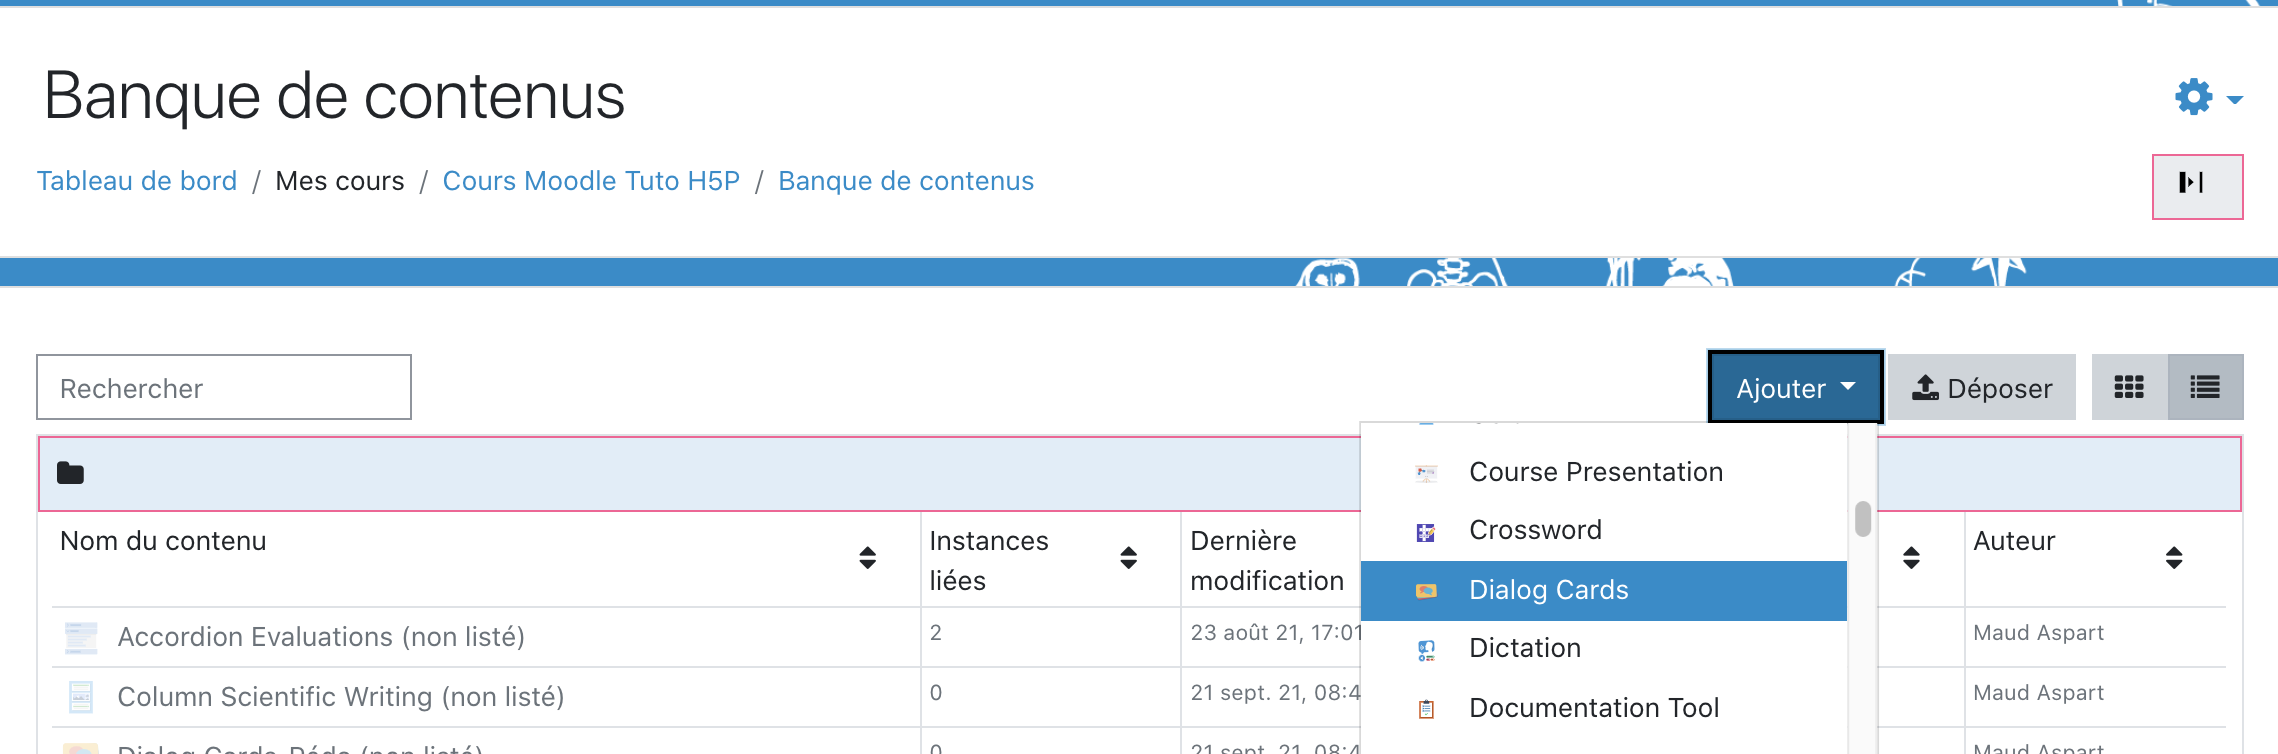2278x754 pixels.
Task: Sort by Nom du contenu
Action: click(x=867, y=558)
